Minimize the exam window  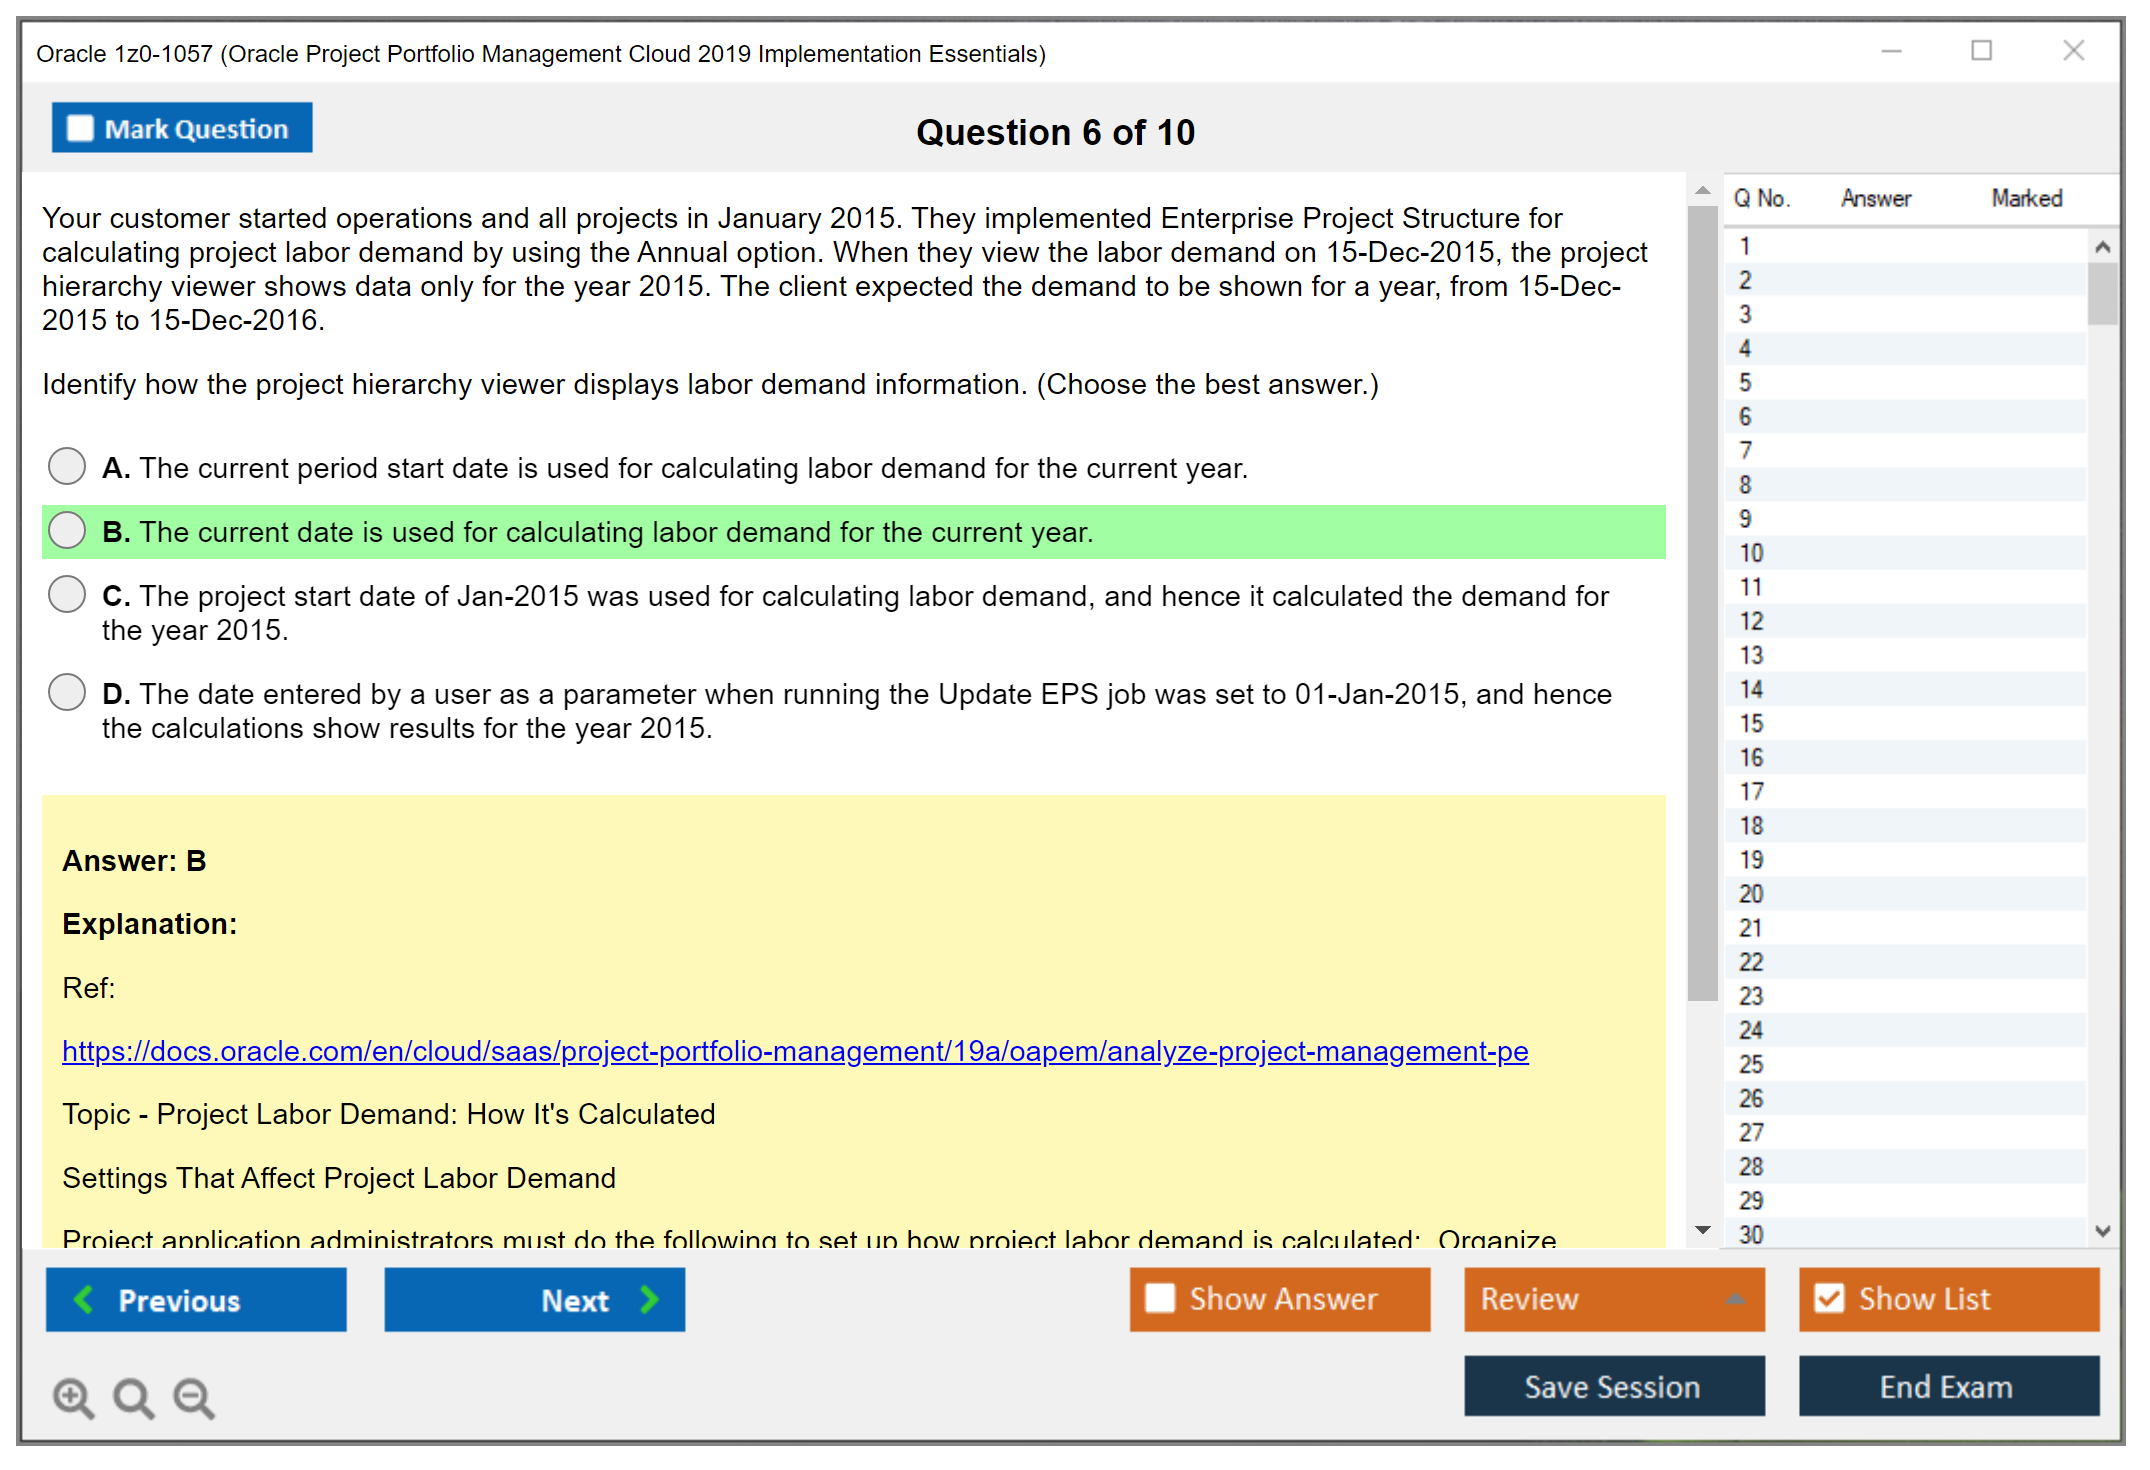coord(1890,51)
